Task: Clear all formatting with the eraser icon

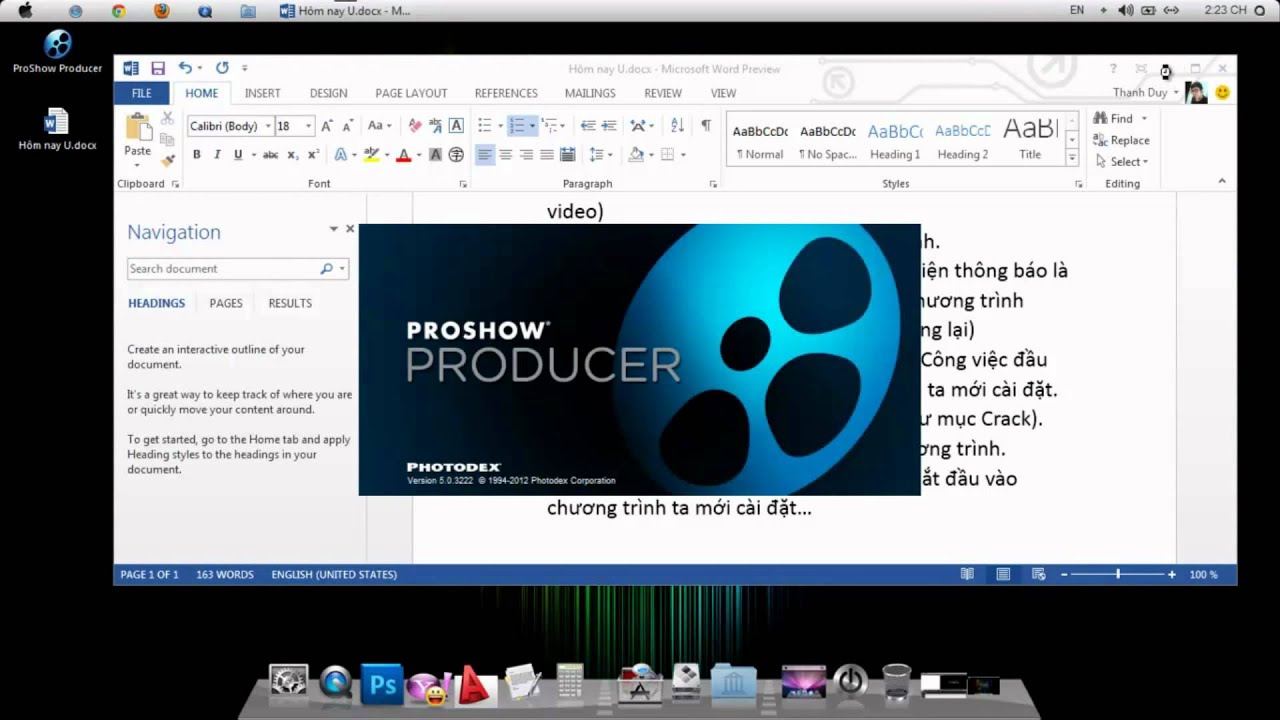Action: 415,126
